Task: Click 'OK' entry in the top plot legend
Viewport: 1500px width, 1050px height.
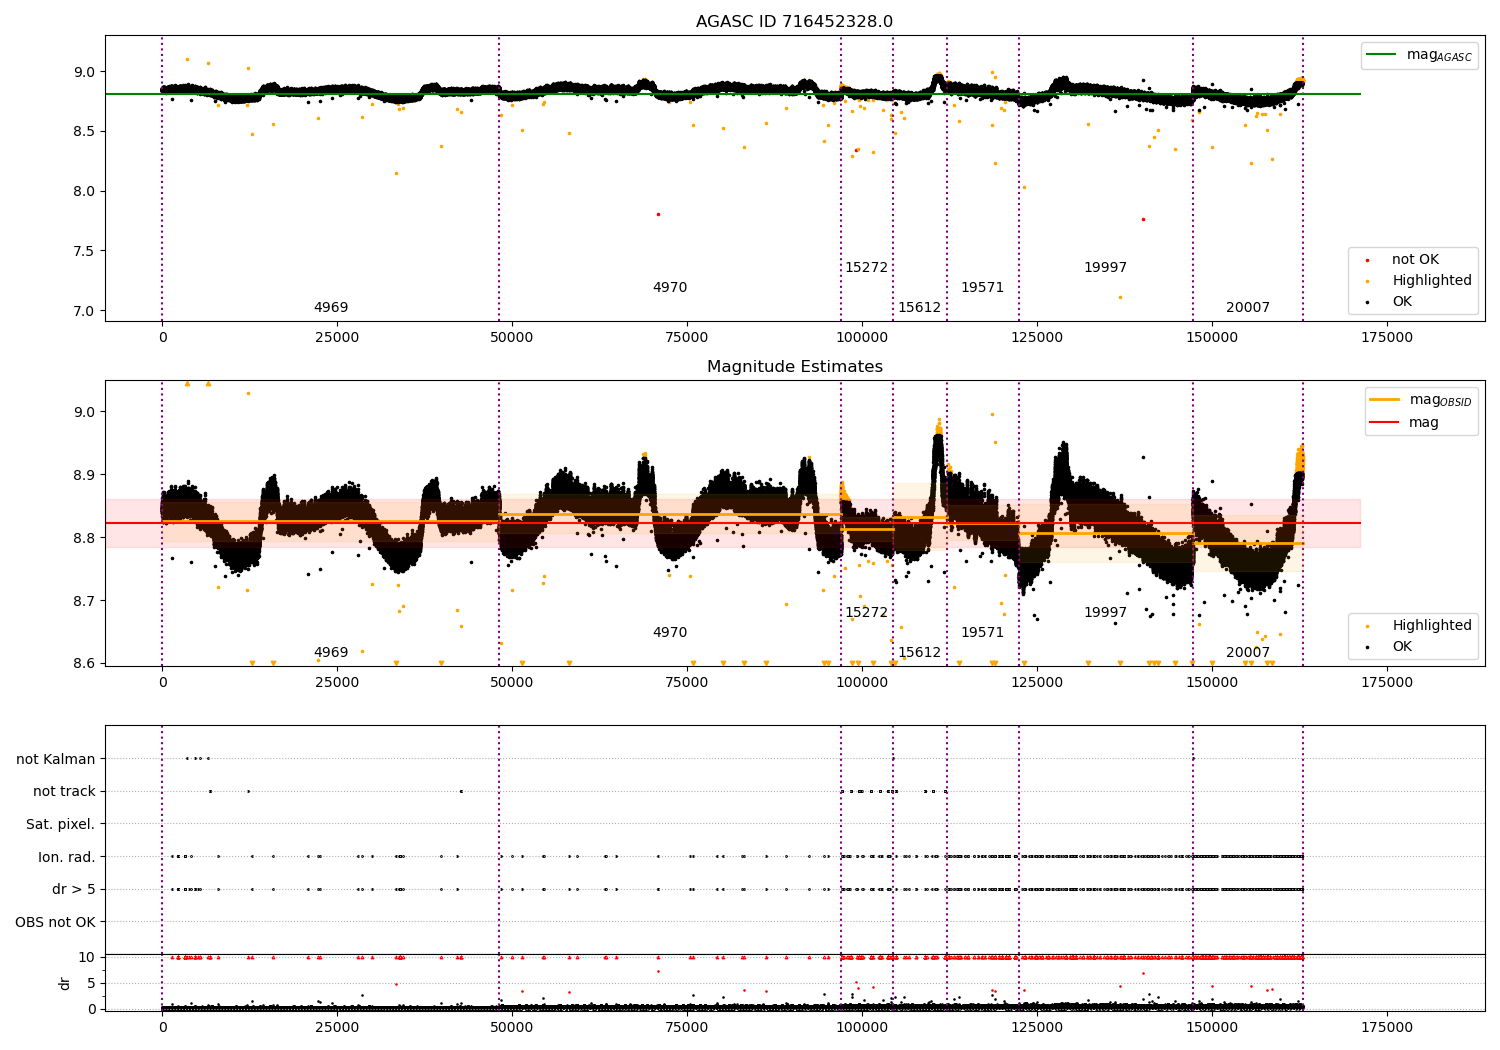Action: 1402,302
